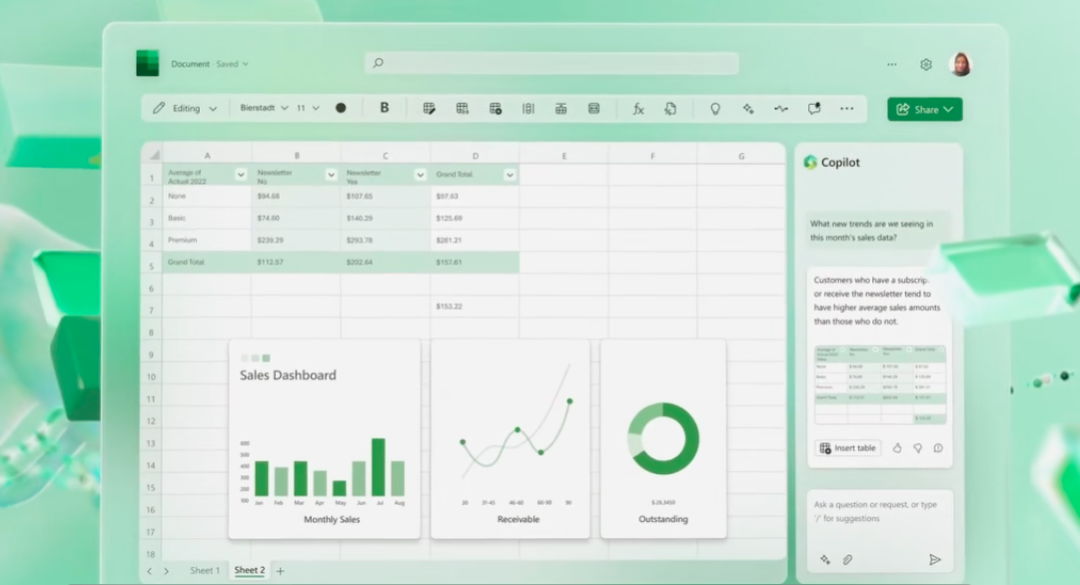Image resolution: width=1080 pixels, height=585 pixels.
Task: Click the Insert table button
Action: 848,448
